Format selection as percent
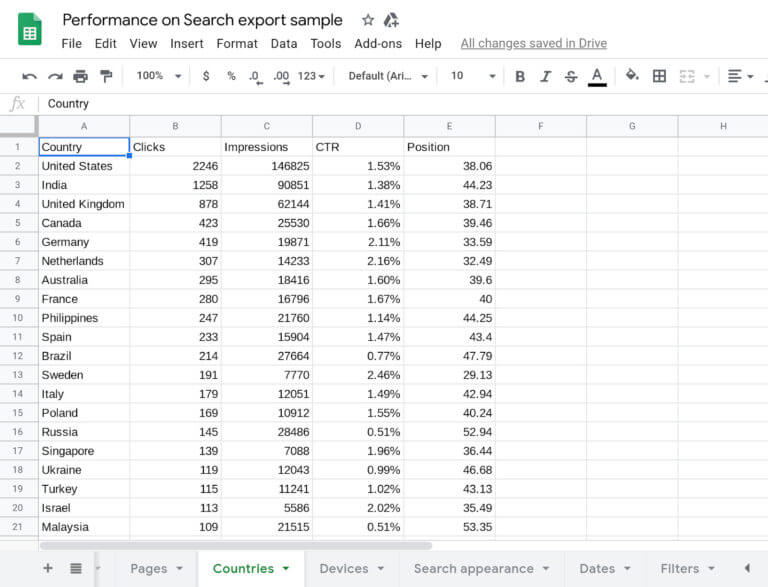This screenshot has width=768, height=587. pos(231,76)
